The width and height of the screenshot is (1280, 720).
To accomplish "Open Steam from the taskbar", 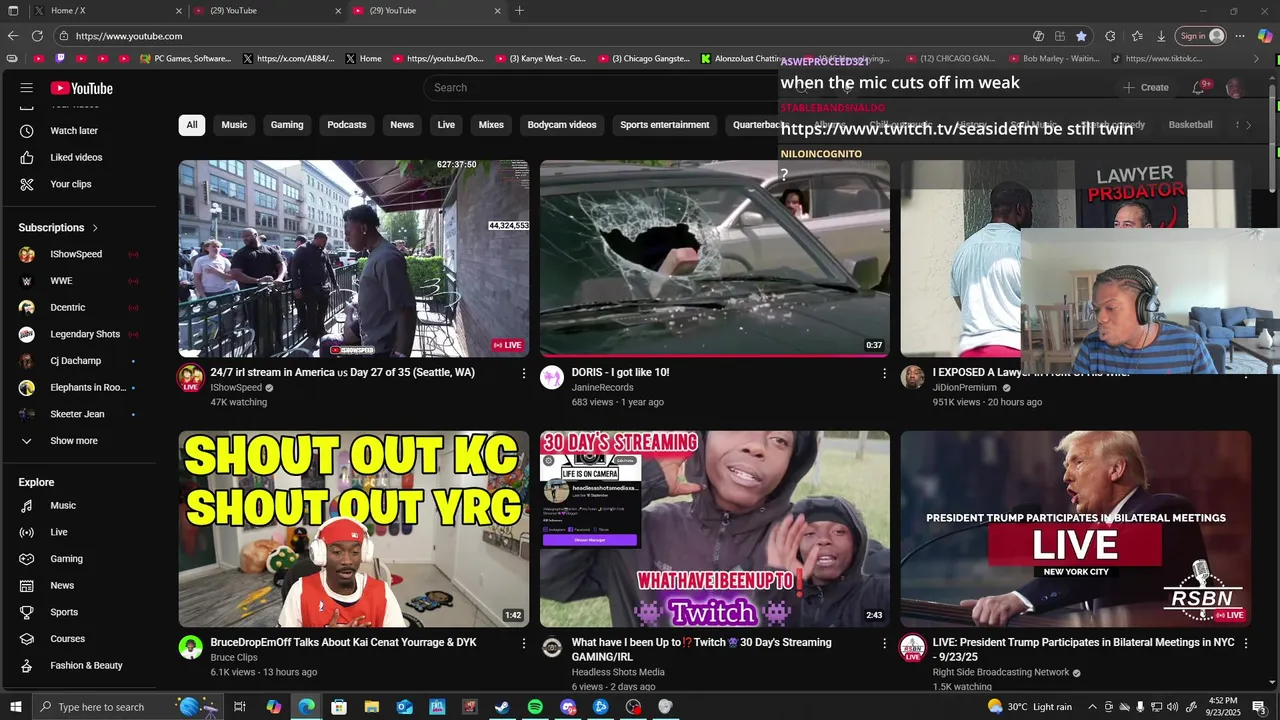I will [502, 707].
